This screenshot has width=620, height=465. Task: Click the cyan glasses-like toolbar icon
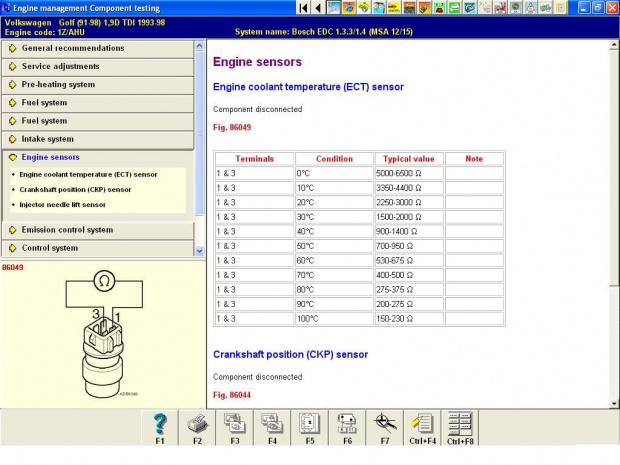379,8
